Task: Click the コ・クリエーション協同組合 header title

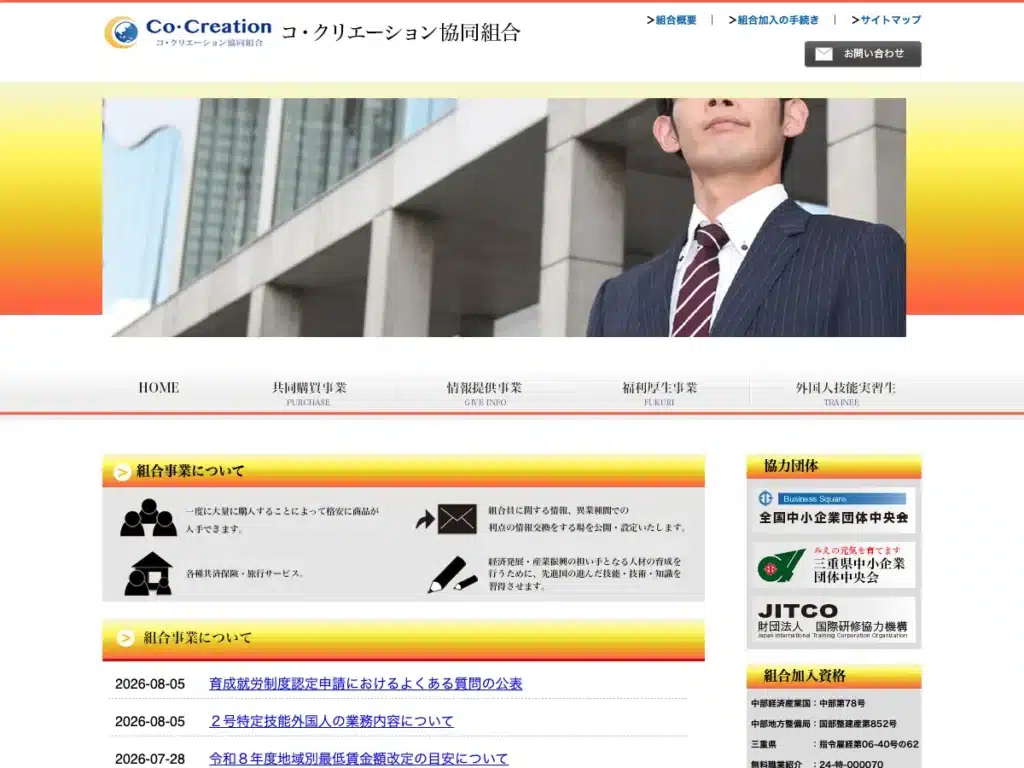Action: click(x=400, y=33)
